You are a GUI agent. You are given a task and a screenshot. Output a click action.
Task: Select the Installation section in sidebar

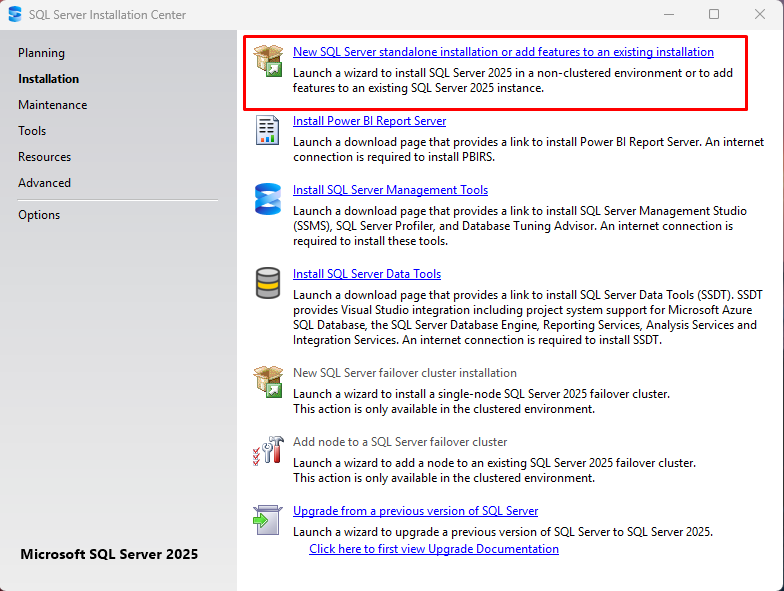(x=48, y=79)
